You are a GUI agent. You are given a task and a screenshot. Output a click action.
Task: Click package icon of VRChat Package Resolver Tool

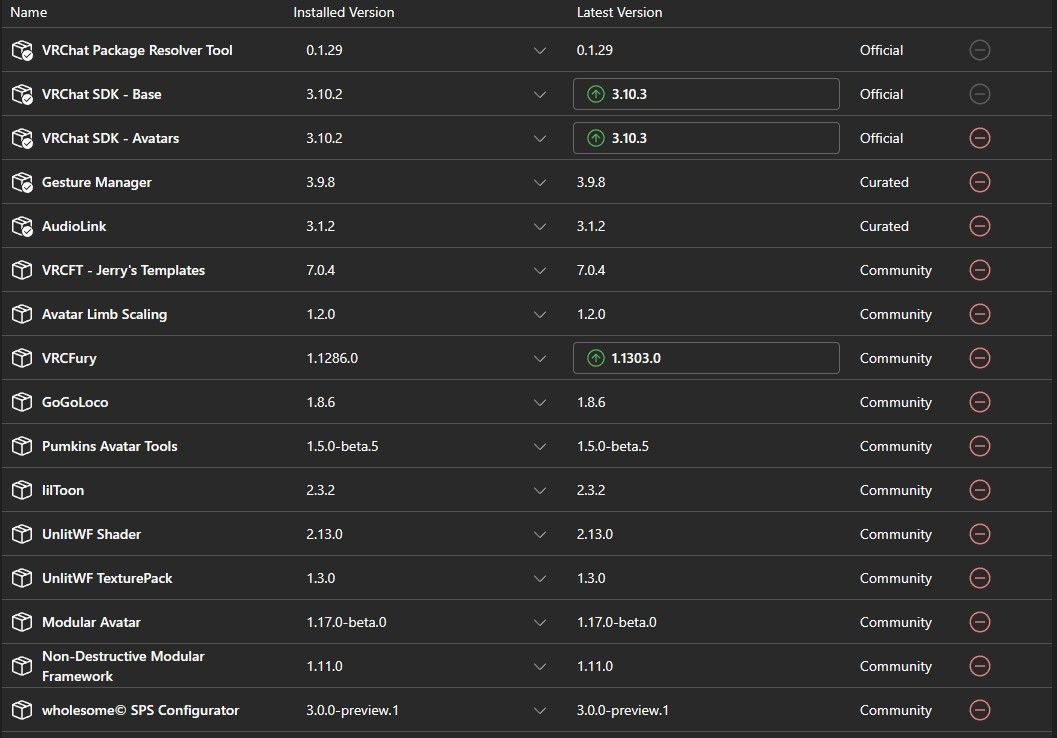coord(22,50)
